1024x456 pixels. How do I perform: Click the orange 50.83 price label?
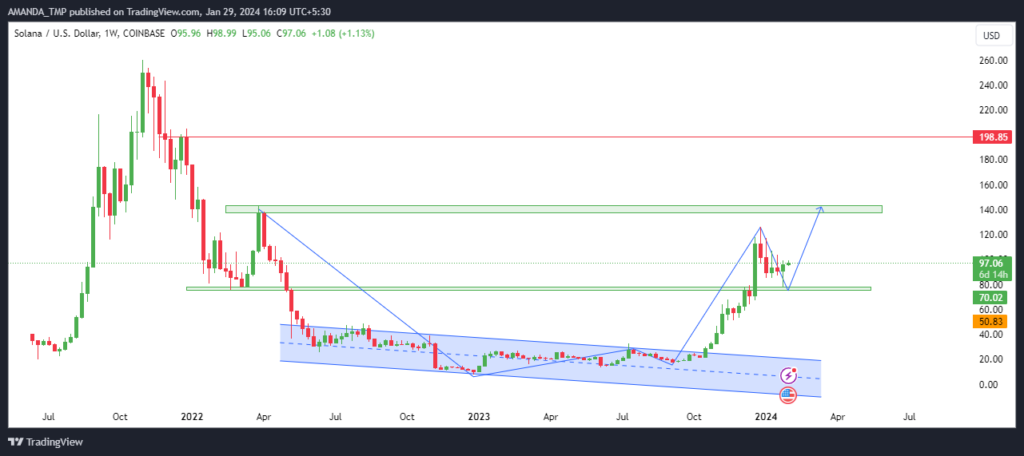991,321
